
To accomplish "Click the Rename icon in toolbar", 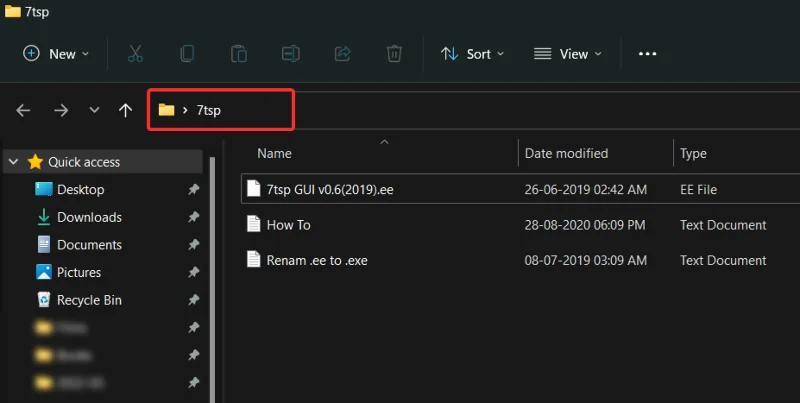I will coord(290,54).
